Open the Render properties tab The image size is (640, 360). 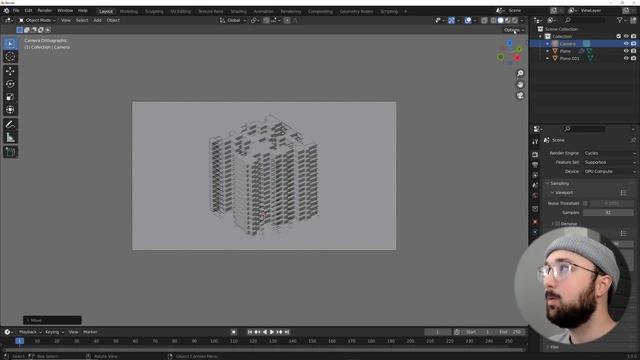click(x=535, y=155)
